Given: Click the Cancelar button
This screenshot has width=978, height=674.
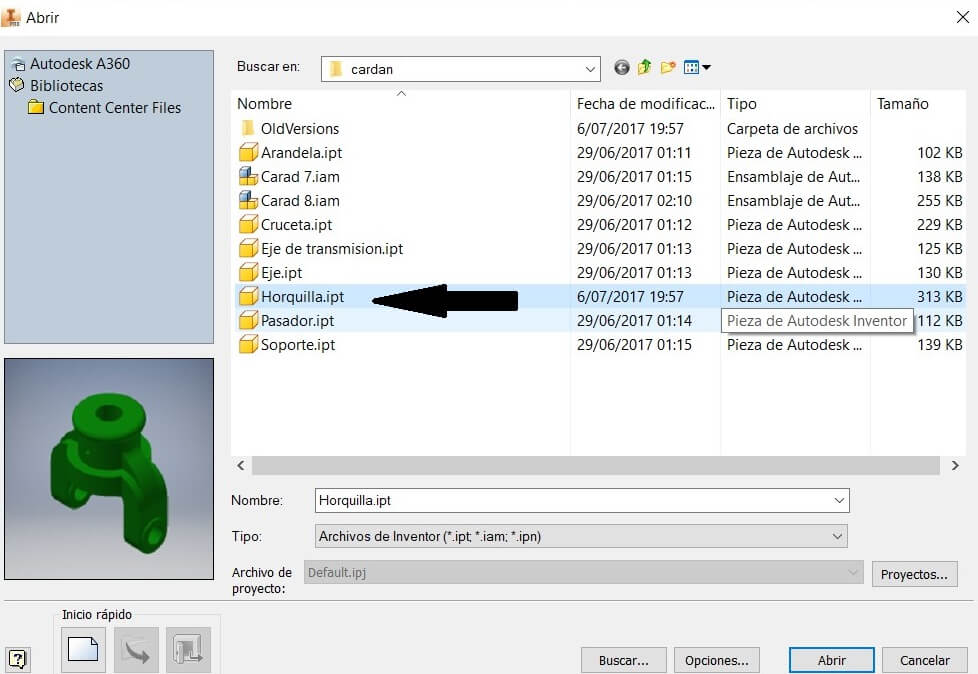Looking at the screenshot, I should pyautogui.click(x=925, y=660).
